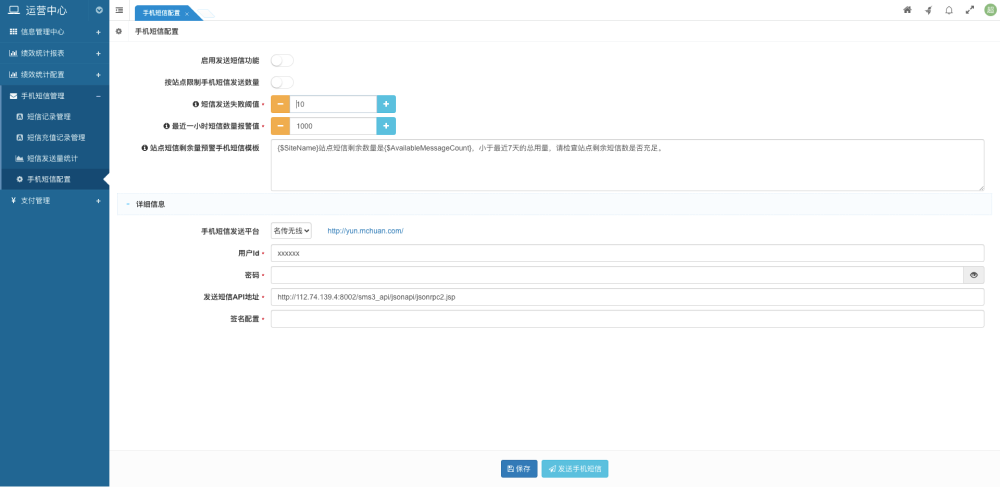Click the 签名配置 input field
Screen dimensions: 1000x487
(627, 319)
